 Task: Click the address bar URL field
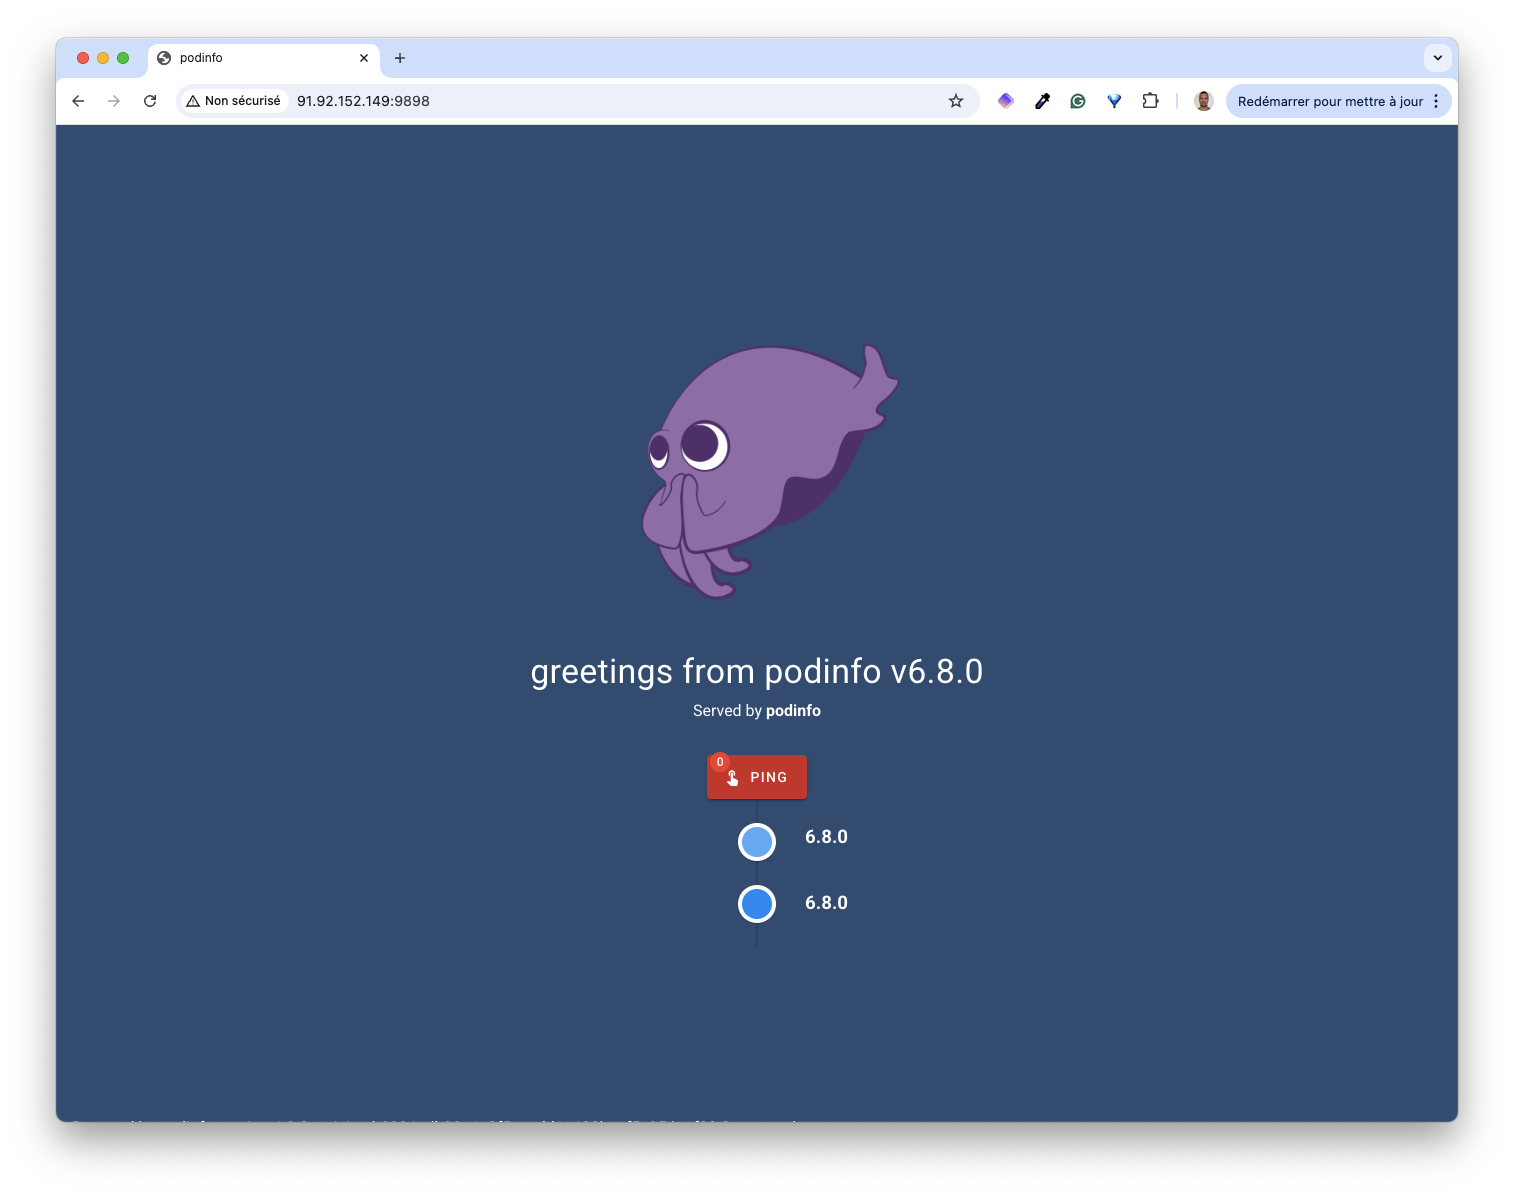point(600,101)
